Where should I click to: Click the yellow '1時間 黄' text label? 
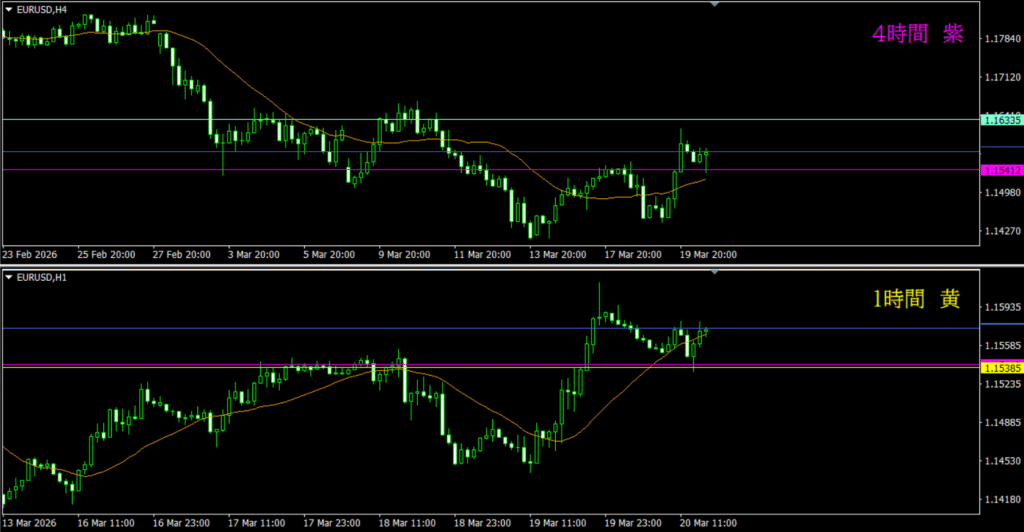point(916,298)
